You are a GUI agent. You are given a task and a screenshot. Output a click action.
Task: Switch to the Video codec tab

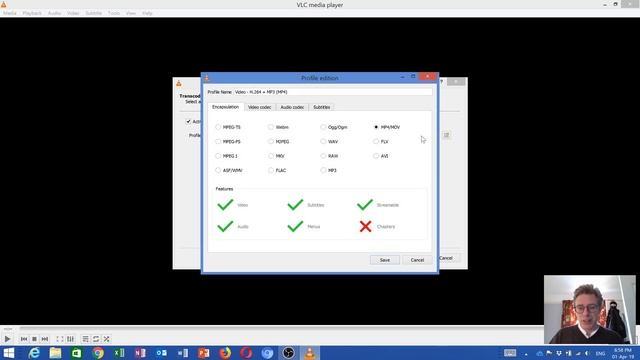260,107
